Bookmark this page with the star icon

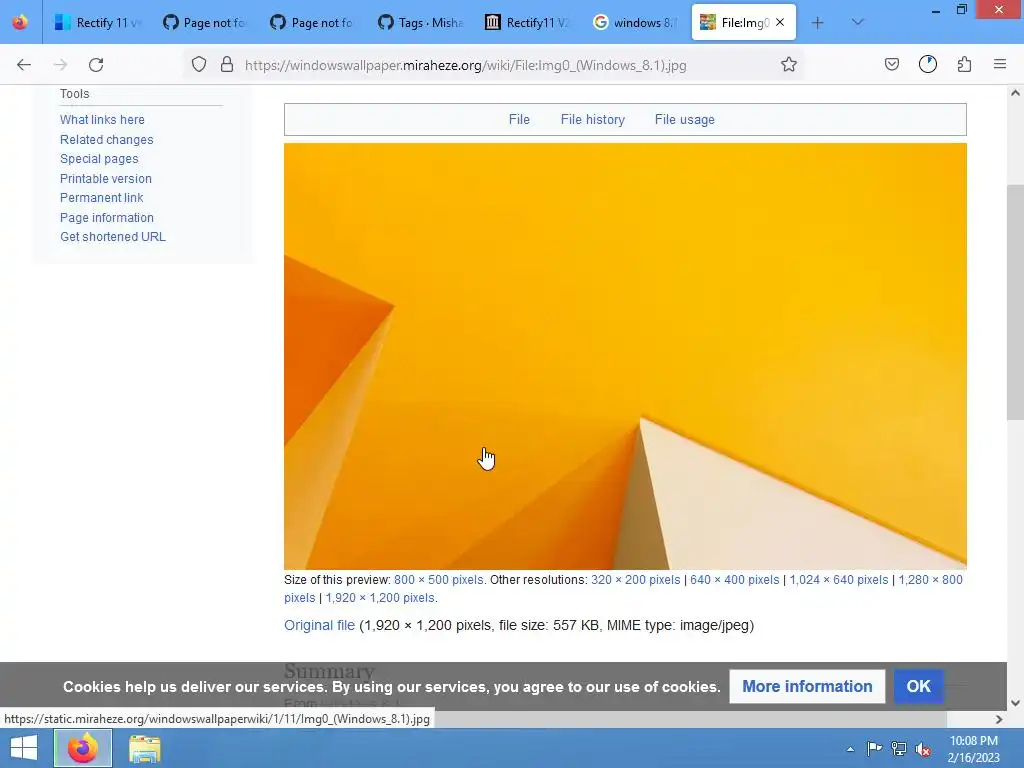pyautogui.click(x=789, y=65)
